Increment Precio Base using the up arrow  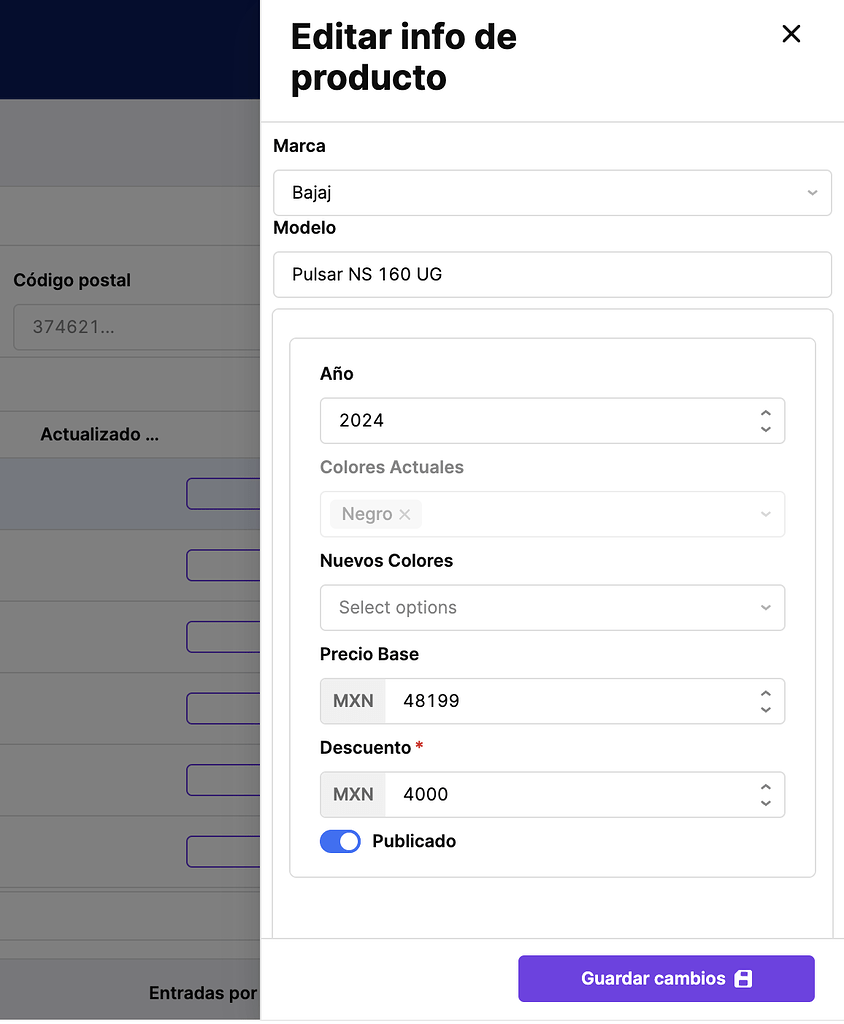[766, 694]
